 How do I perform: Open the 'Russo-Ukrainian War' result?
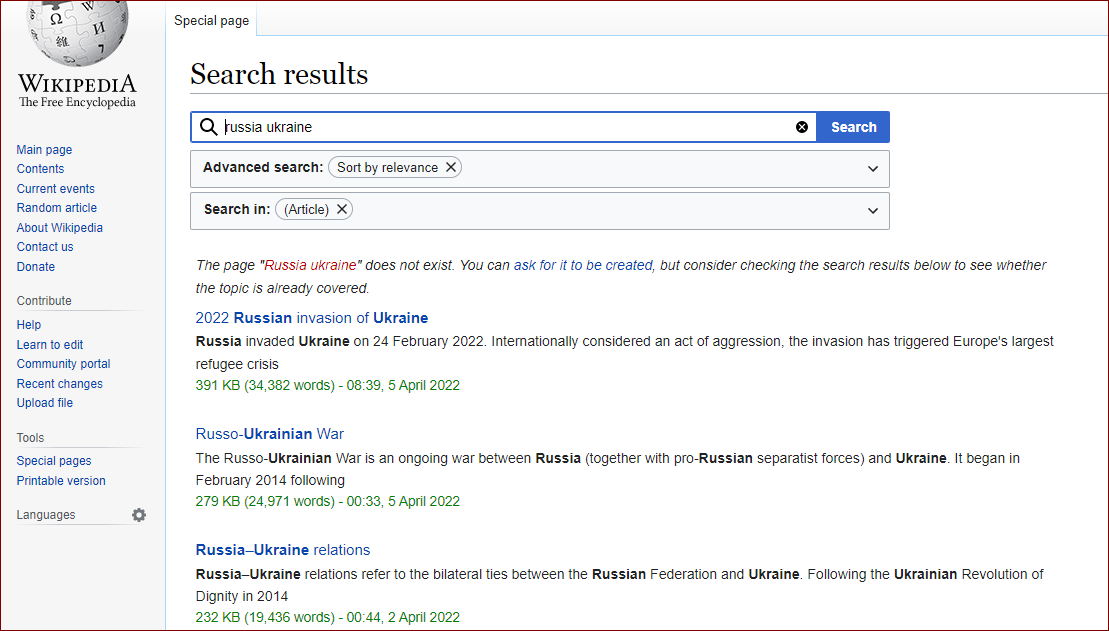coord(269,434)
